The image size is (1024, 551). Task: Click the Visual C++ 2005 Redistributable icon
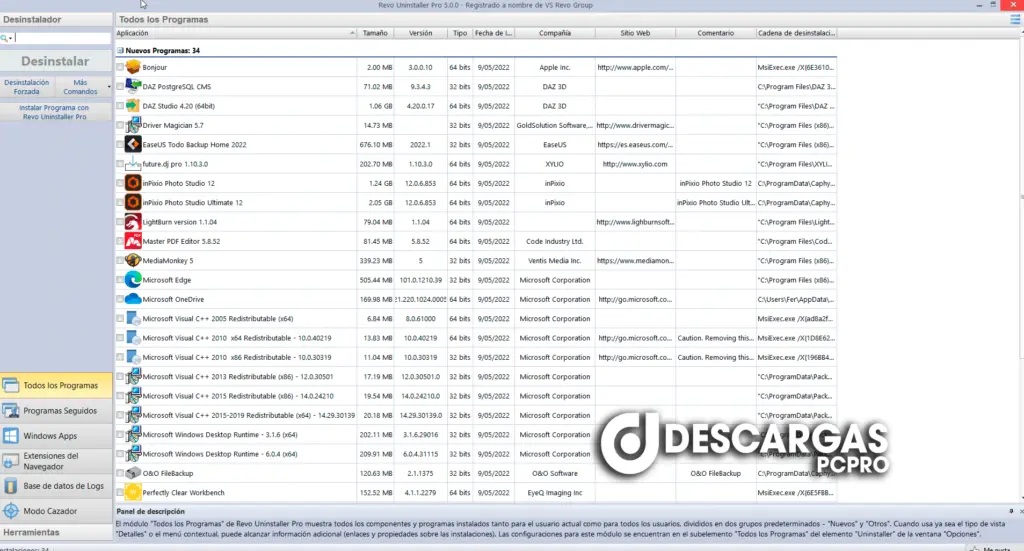pos(133,319)
